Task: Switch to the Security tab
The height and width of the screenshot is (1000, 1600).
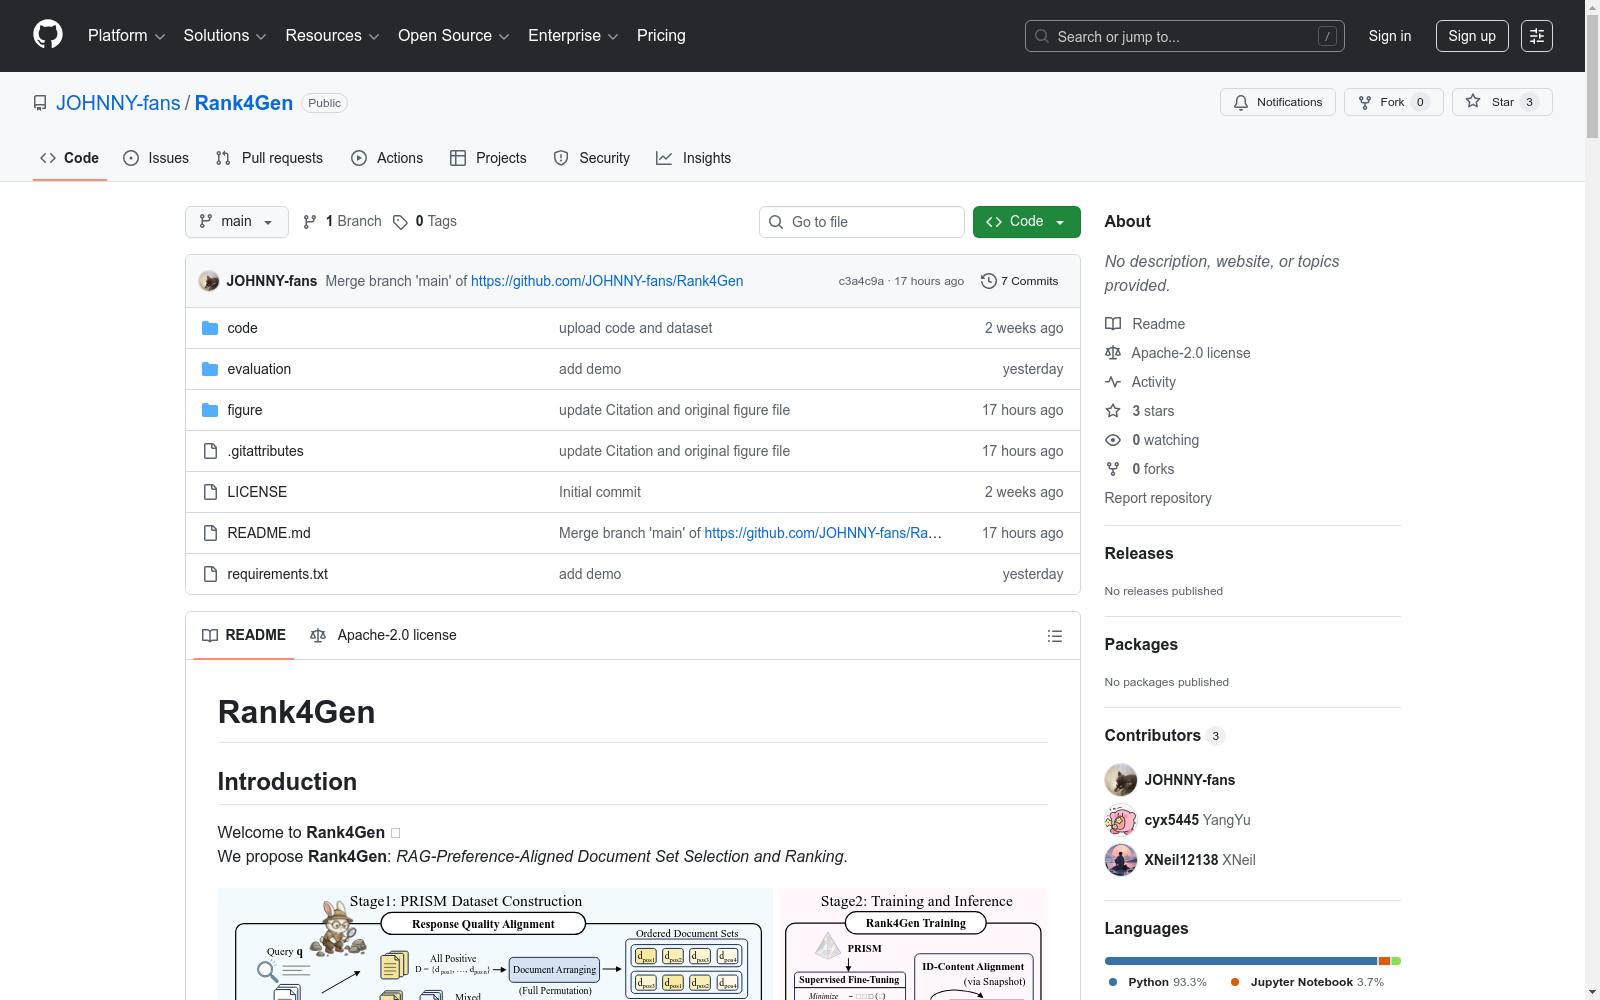Action: [592, 158]
